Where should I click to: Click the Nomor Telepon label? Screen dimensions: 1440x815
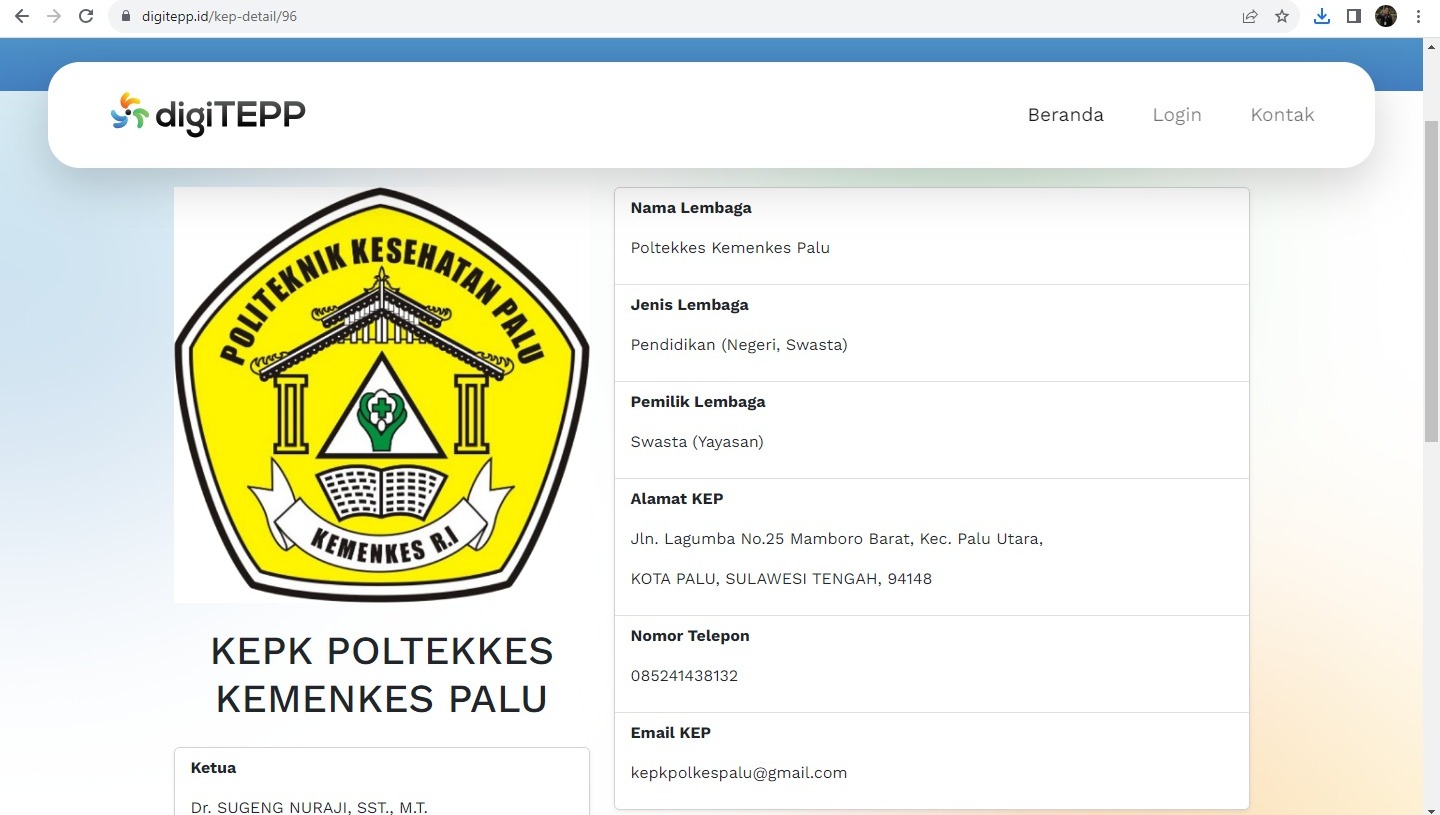coord(690,636)
